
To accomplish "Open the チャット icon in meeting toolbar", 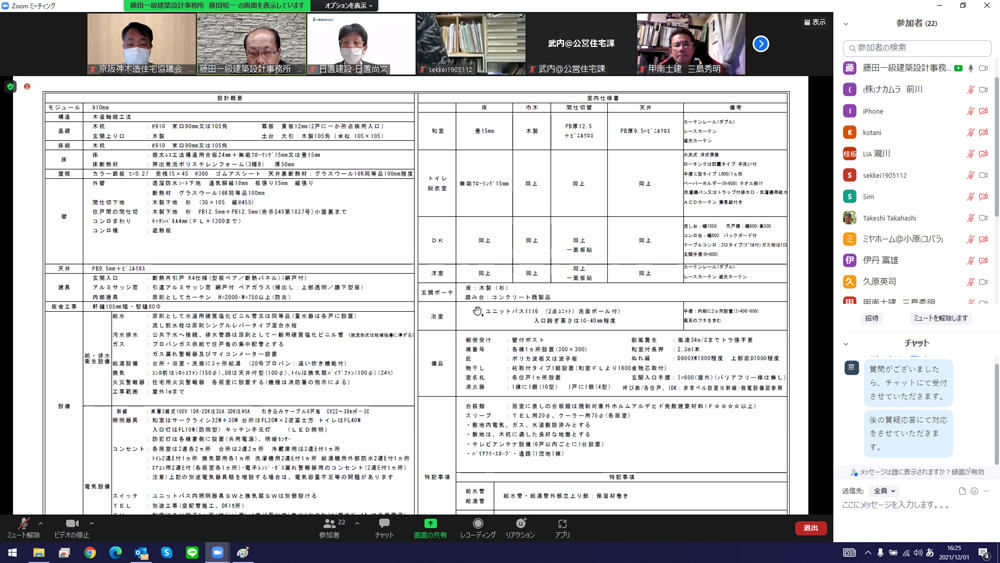I will point(384,526).
